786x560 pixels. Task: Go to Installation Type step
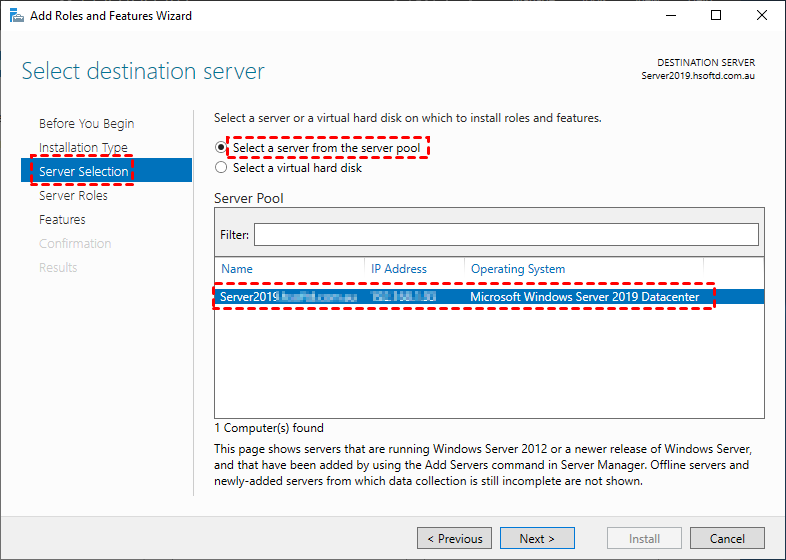coord(83,148)
